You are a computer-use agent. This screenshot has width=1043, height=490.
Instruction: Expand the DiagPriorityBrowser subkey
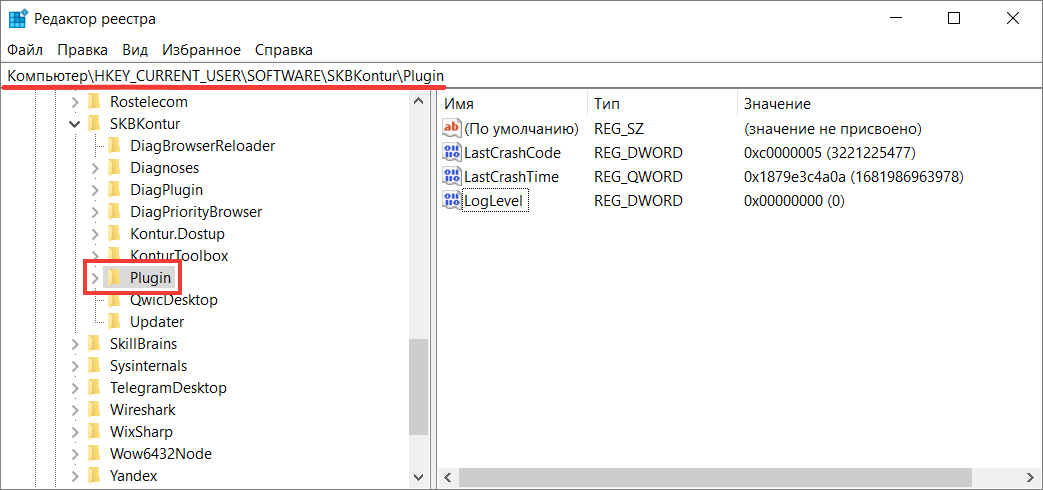tap(94, 212)
